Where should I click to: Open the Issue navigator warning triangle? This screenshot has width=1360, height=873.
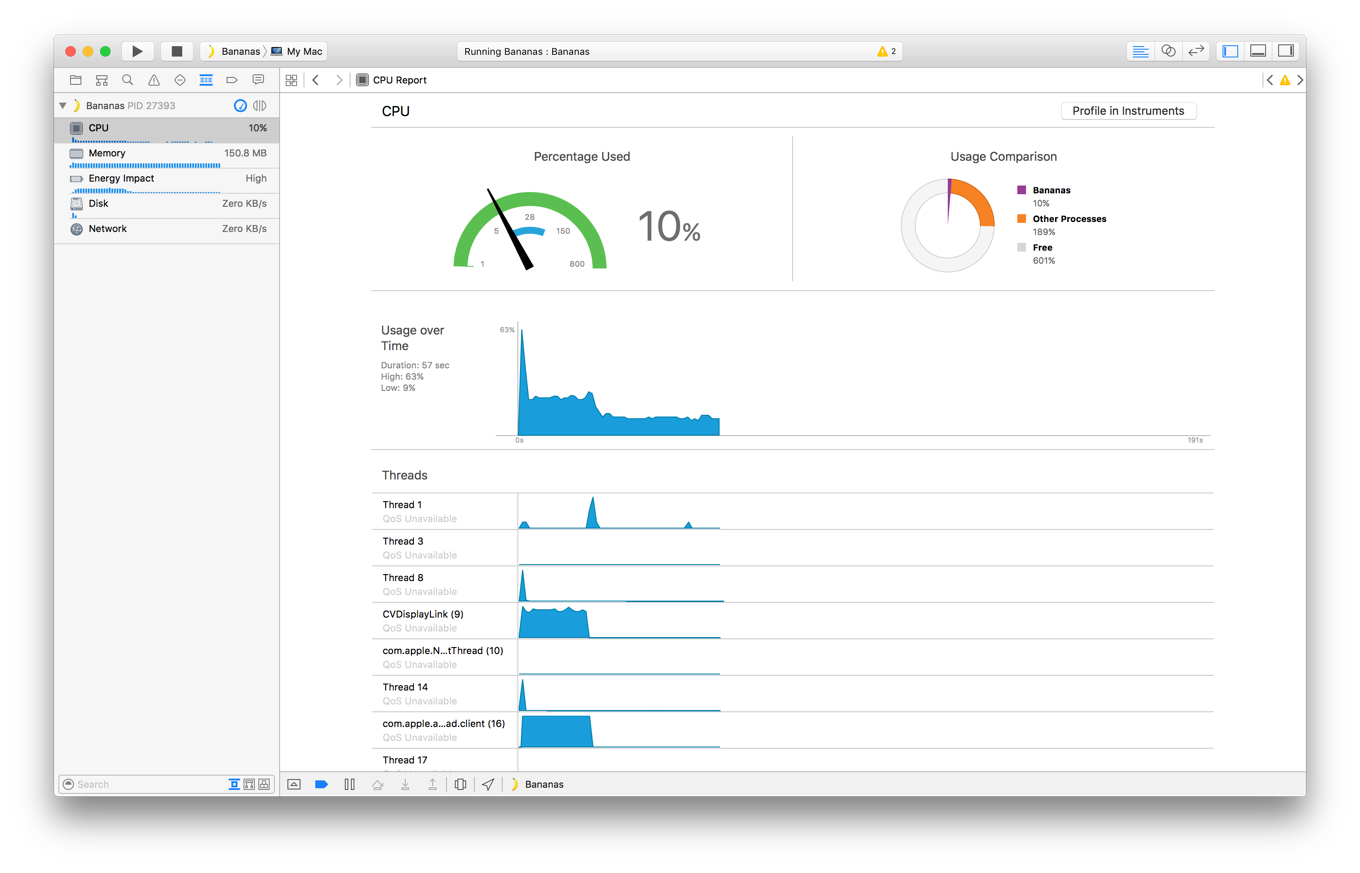pyautogui.click(x=153, y=80)
